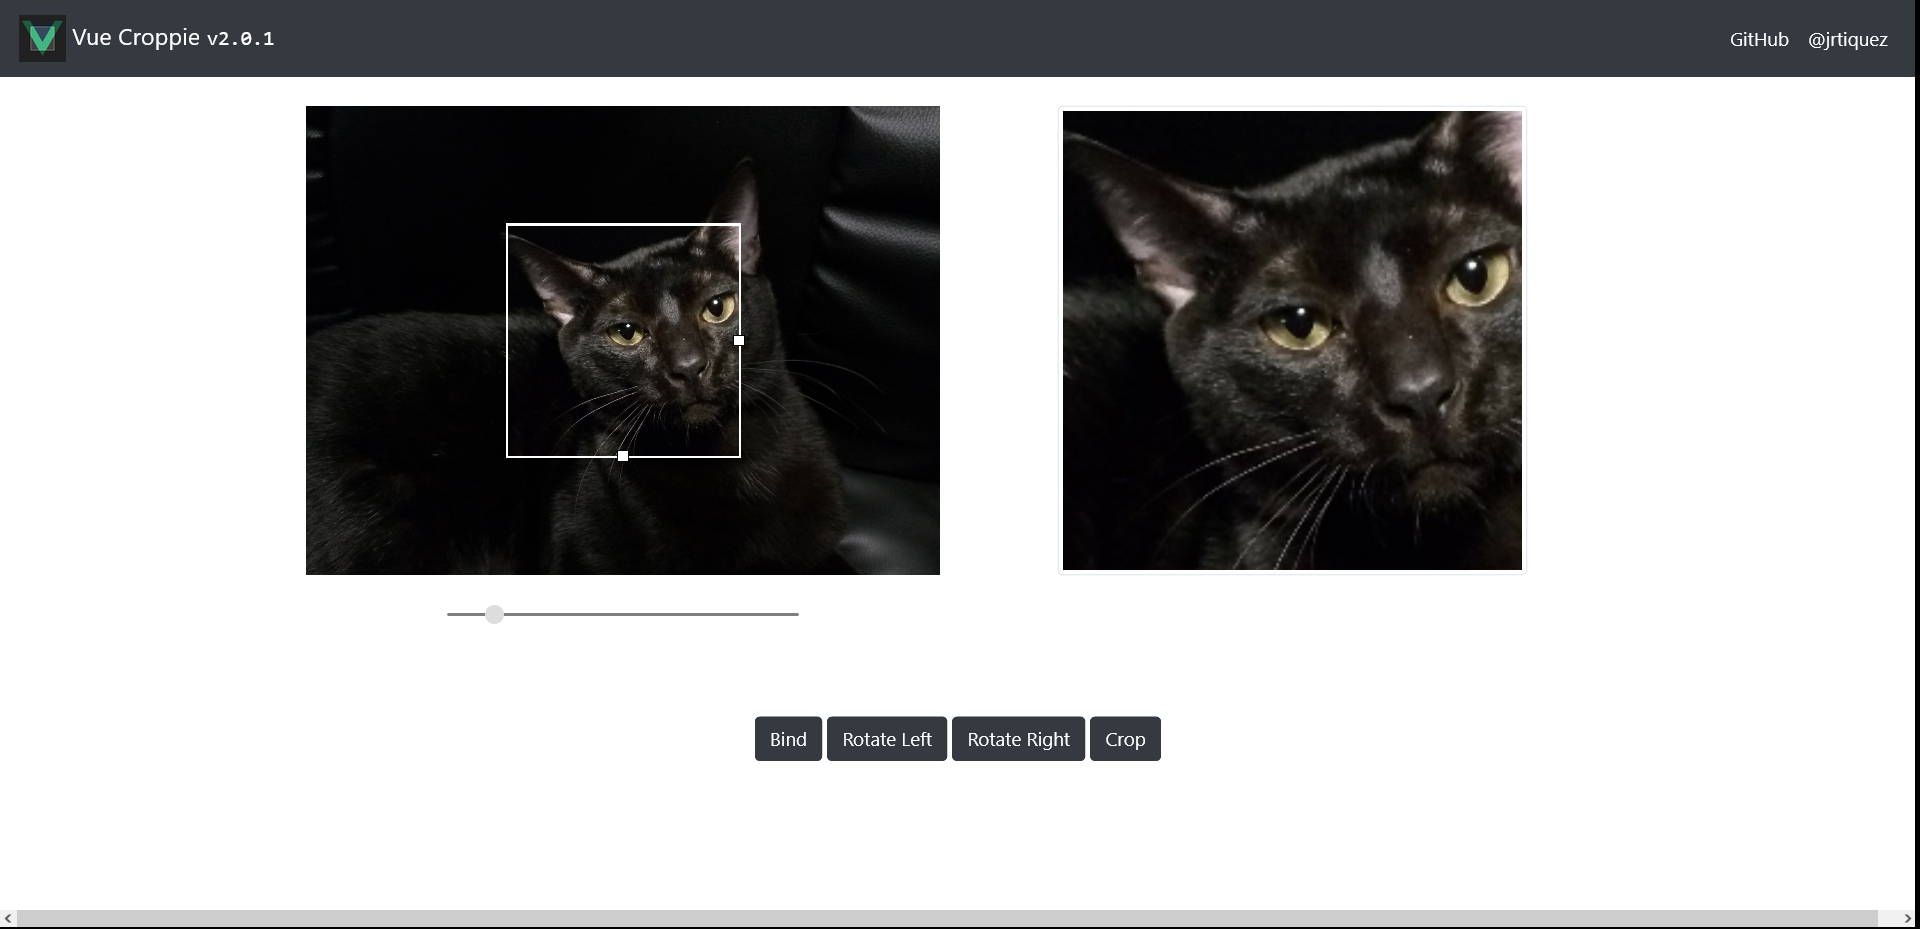Click the Rotate Right button
Screen dimensions: 1920x929
[1018, 739]
